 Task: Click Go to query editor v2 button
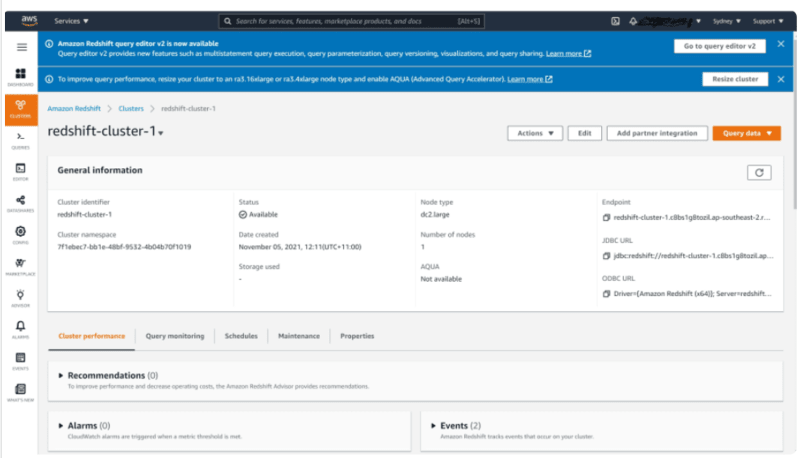point(719,46)
